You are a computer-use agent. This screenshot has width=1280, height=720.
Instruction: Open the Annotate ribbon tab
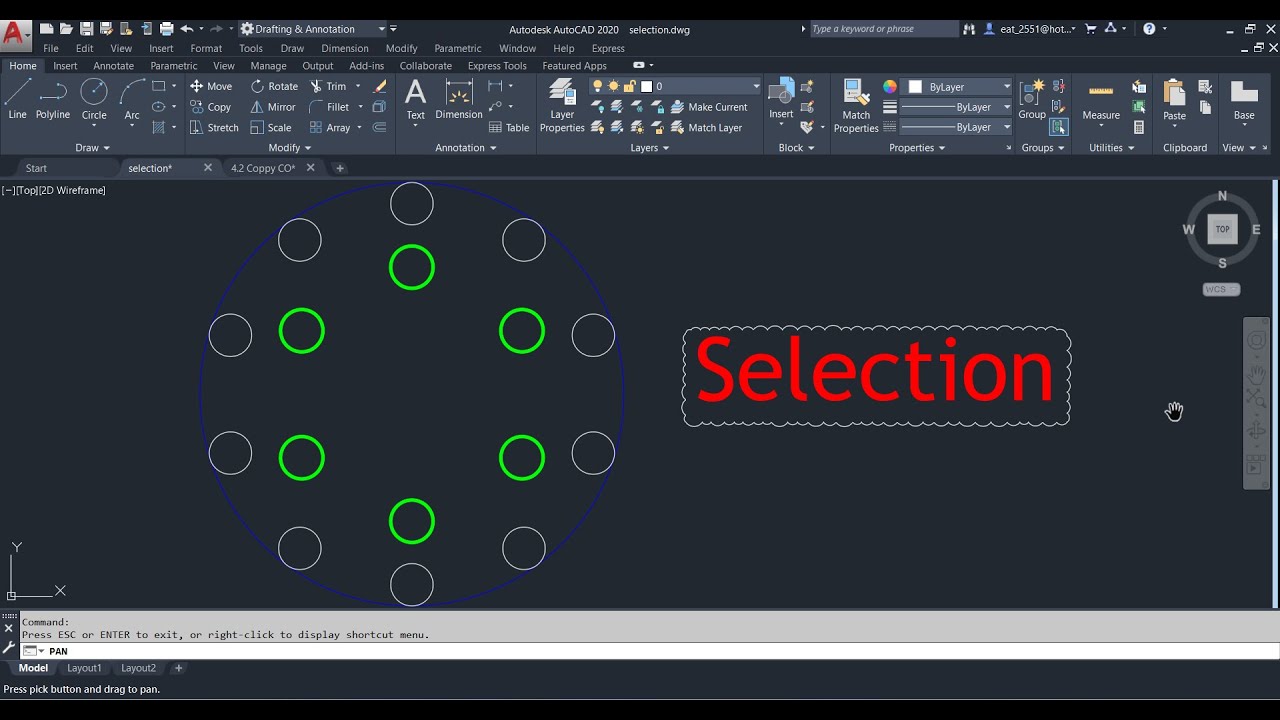point(113,66)
